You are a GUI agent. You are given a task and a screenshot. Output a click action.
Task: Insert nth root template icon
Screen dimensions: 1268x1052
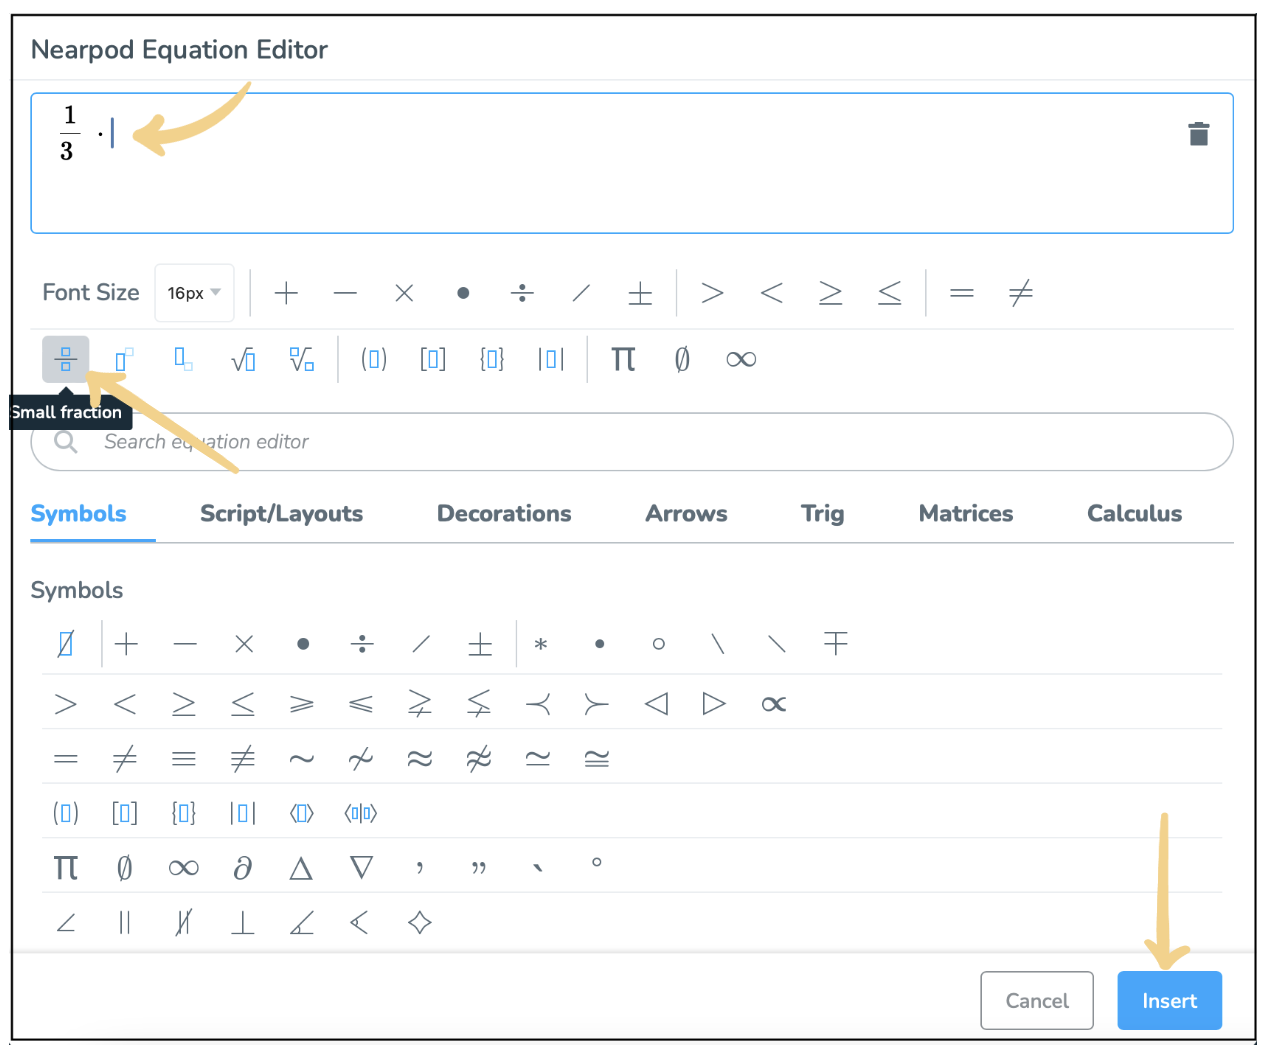point(301,359)
